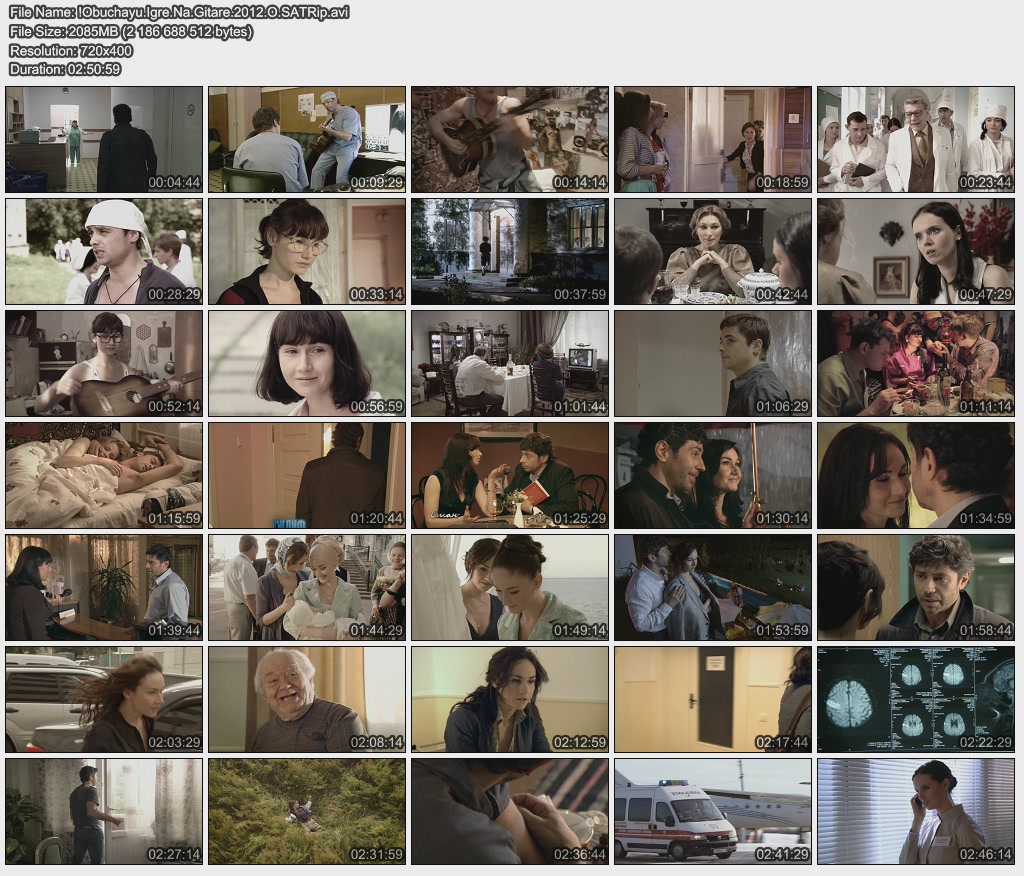Viewport: 1024px width, 876px height.
Task: Open the running woman frame at 02:03:29
Action: pos(104,700)
